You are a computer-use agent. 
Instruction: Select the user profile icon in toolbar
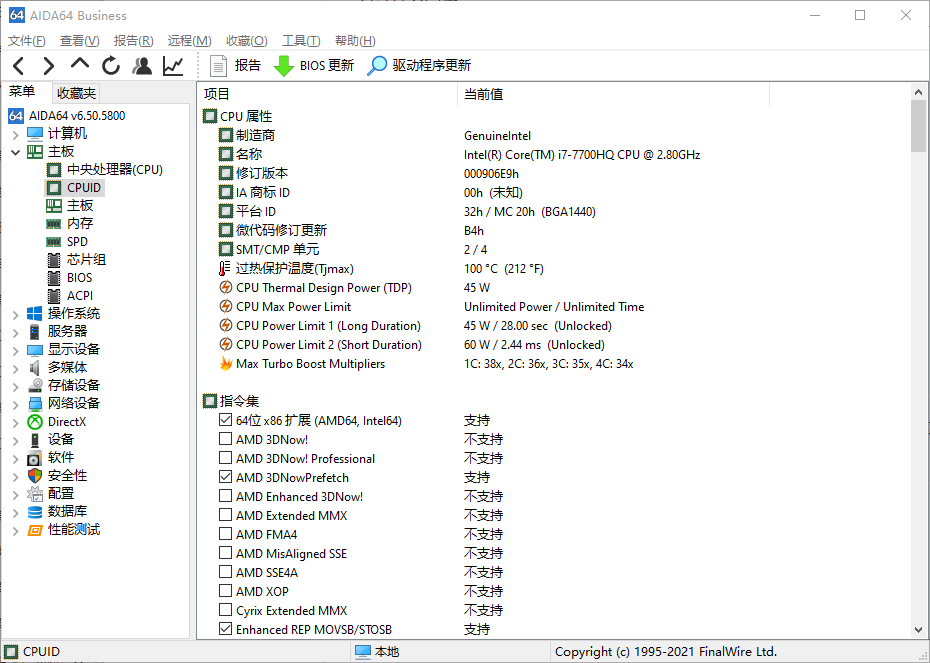[141, 66]
